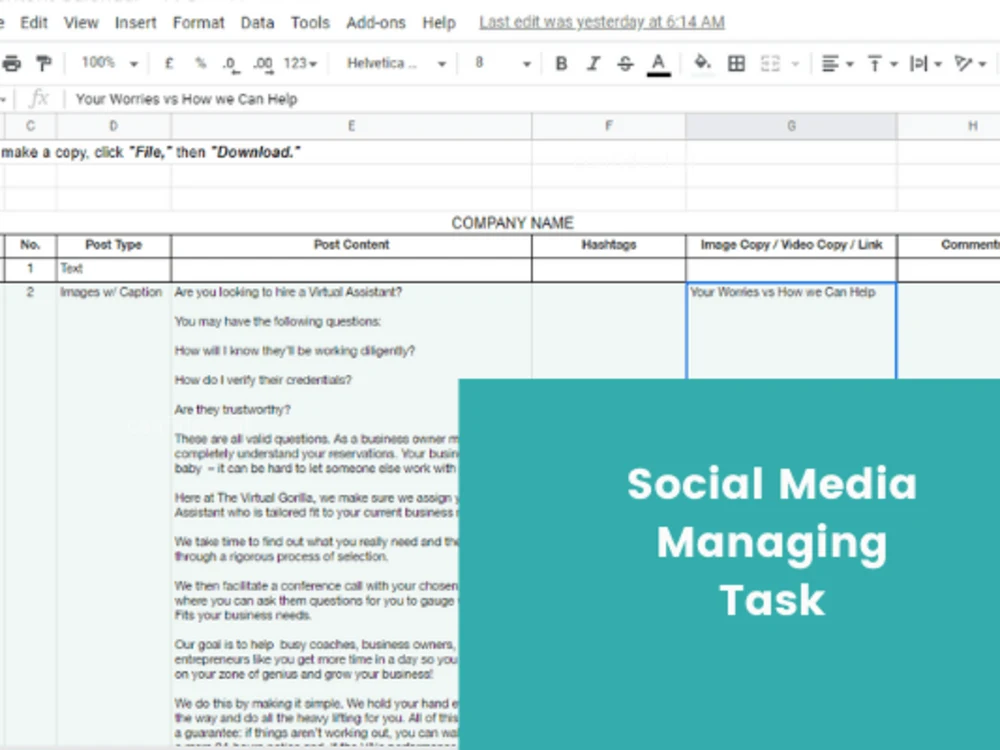Decrease decimal places
The width and height of the screenshot is (1000, 750).
point(231,64)
